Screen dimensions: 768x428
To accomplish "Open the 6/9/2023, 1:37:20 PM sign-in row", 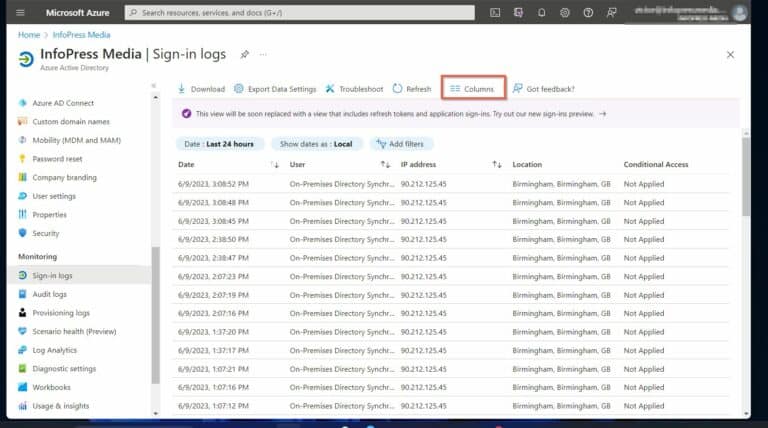I will pyautogui.click(x=450, y=332).
